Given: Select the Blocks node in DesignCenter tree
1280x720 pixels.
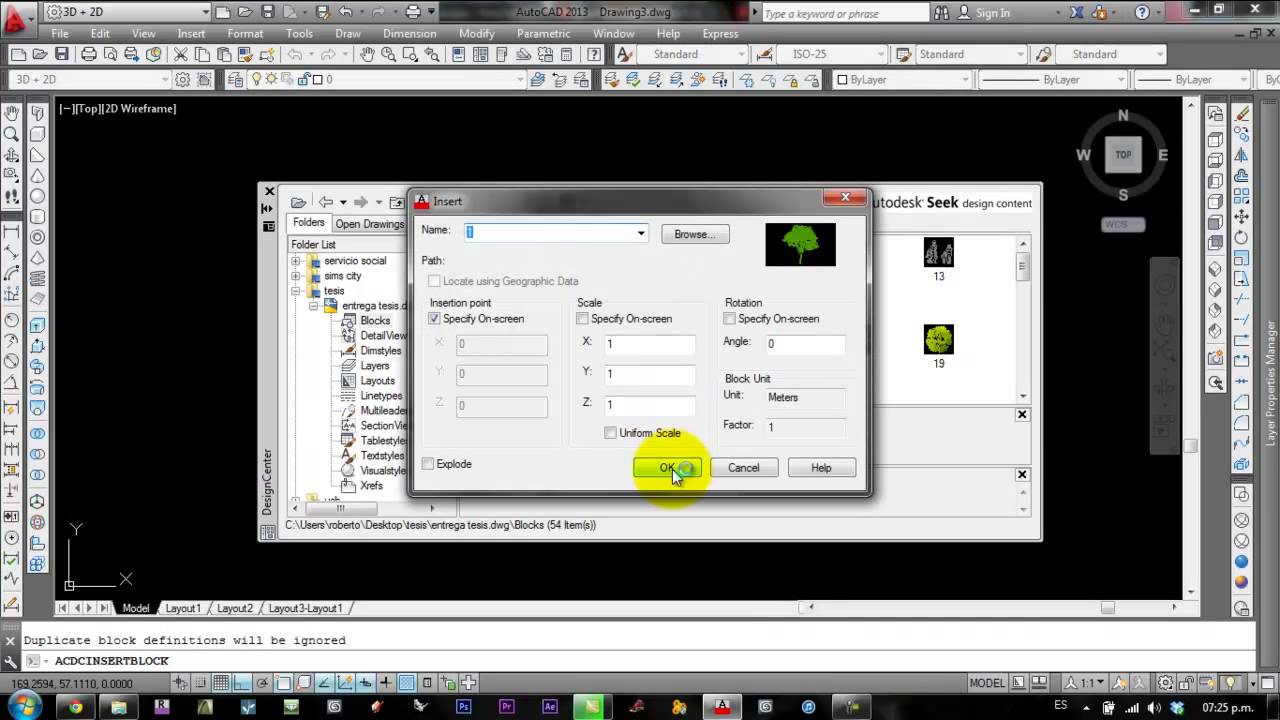Looking at the screenshot, I should pos(375,321).
